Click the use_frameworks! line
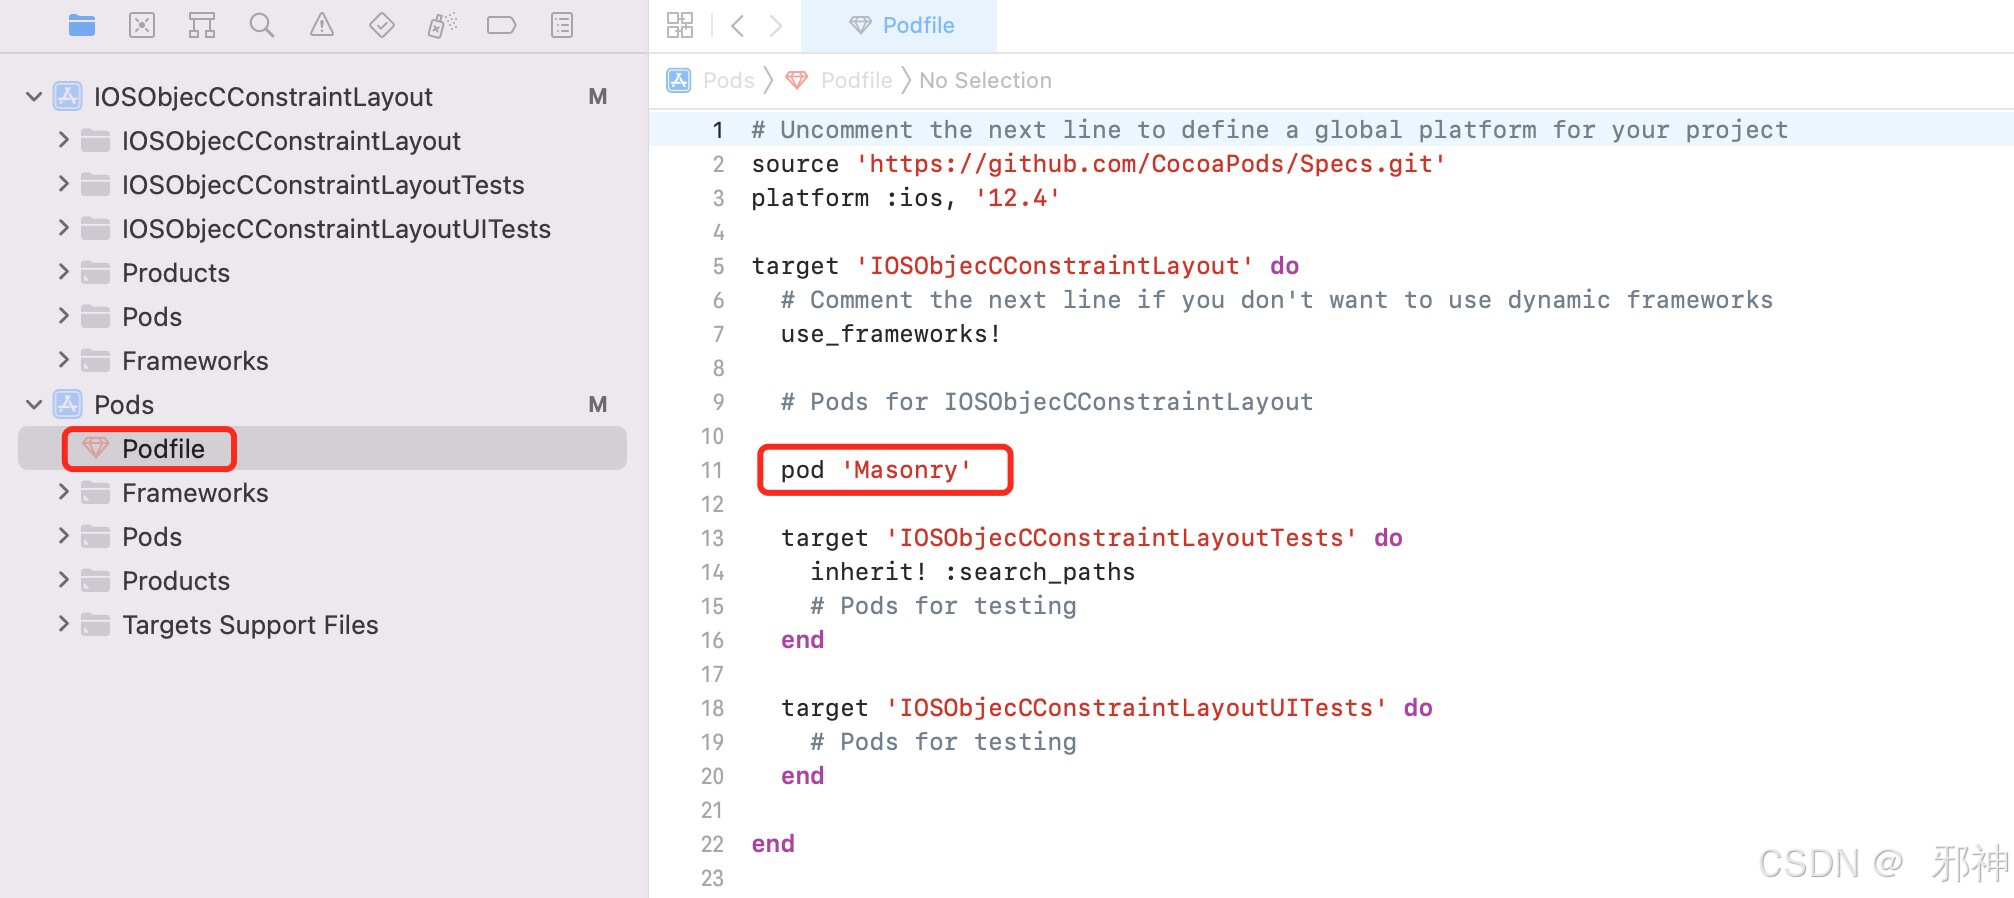The image size is (2014, 898). coord(891,334)
